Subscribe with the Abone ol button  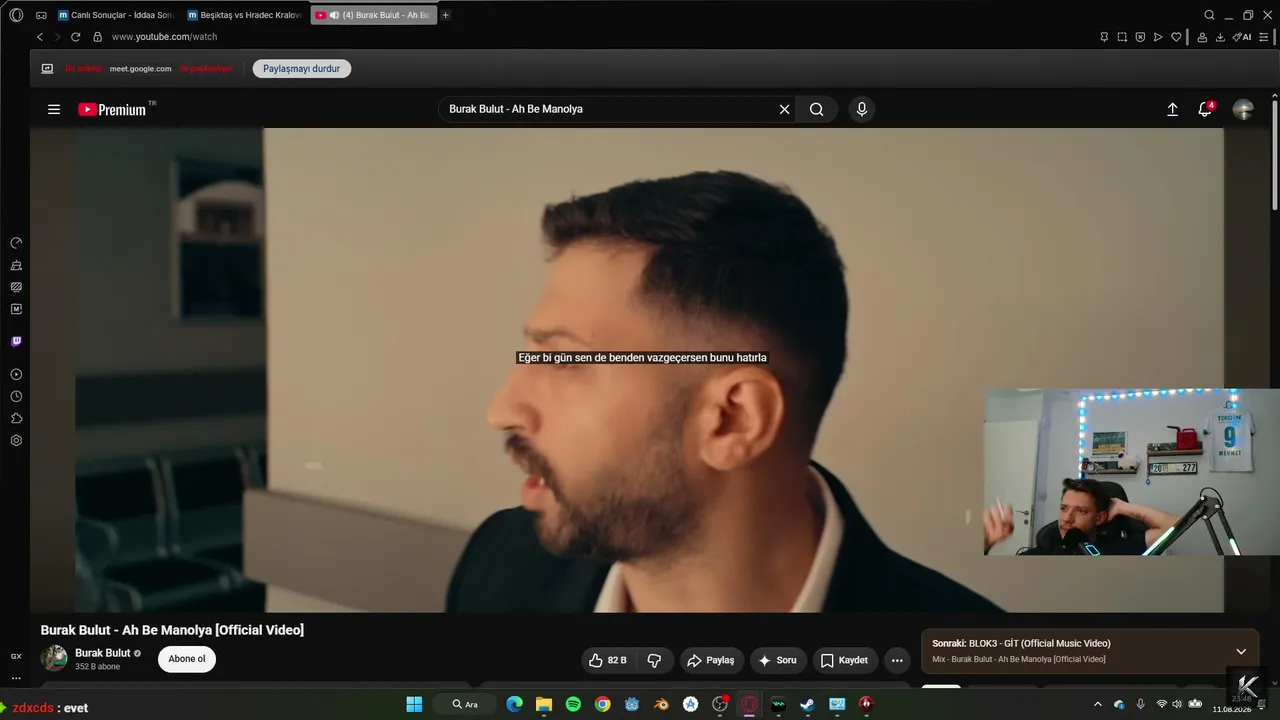[187, 659]
